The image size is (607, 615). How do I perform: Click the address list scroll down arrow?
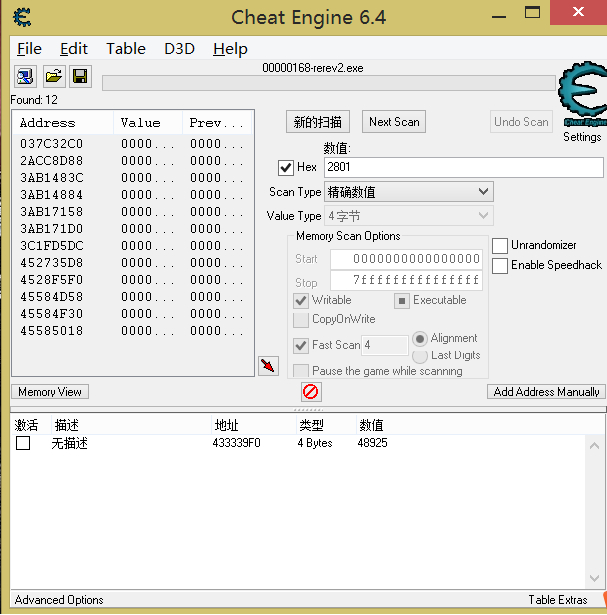[x=594, y=578]
